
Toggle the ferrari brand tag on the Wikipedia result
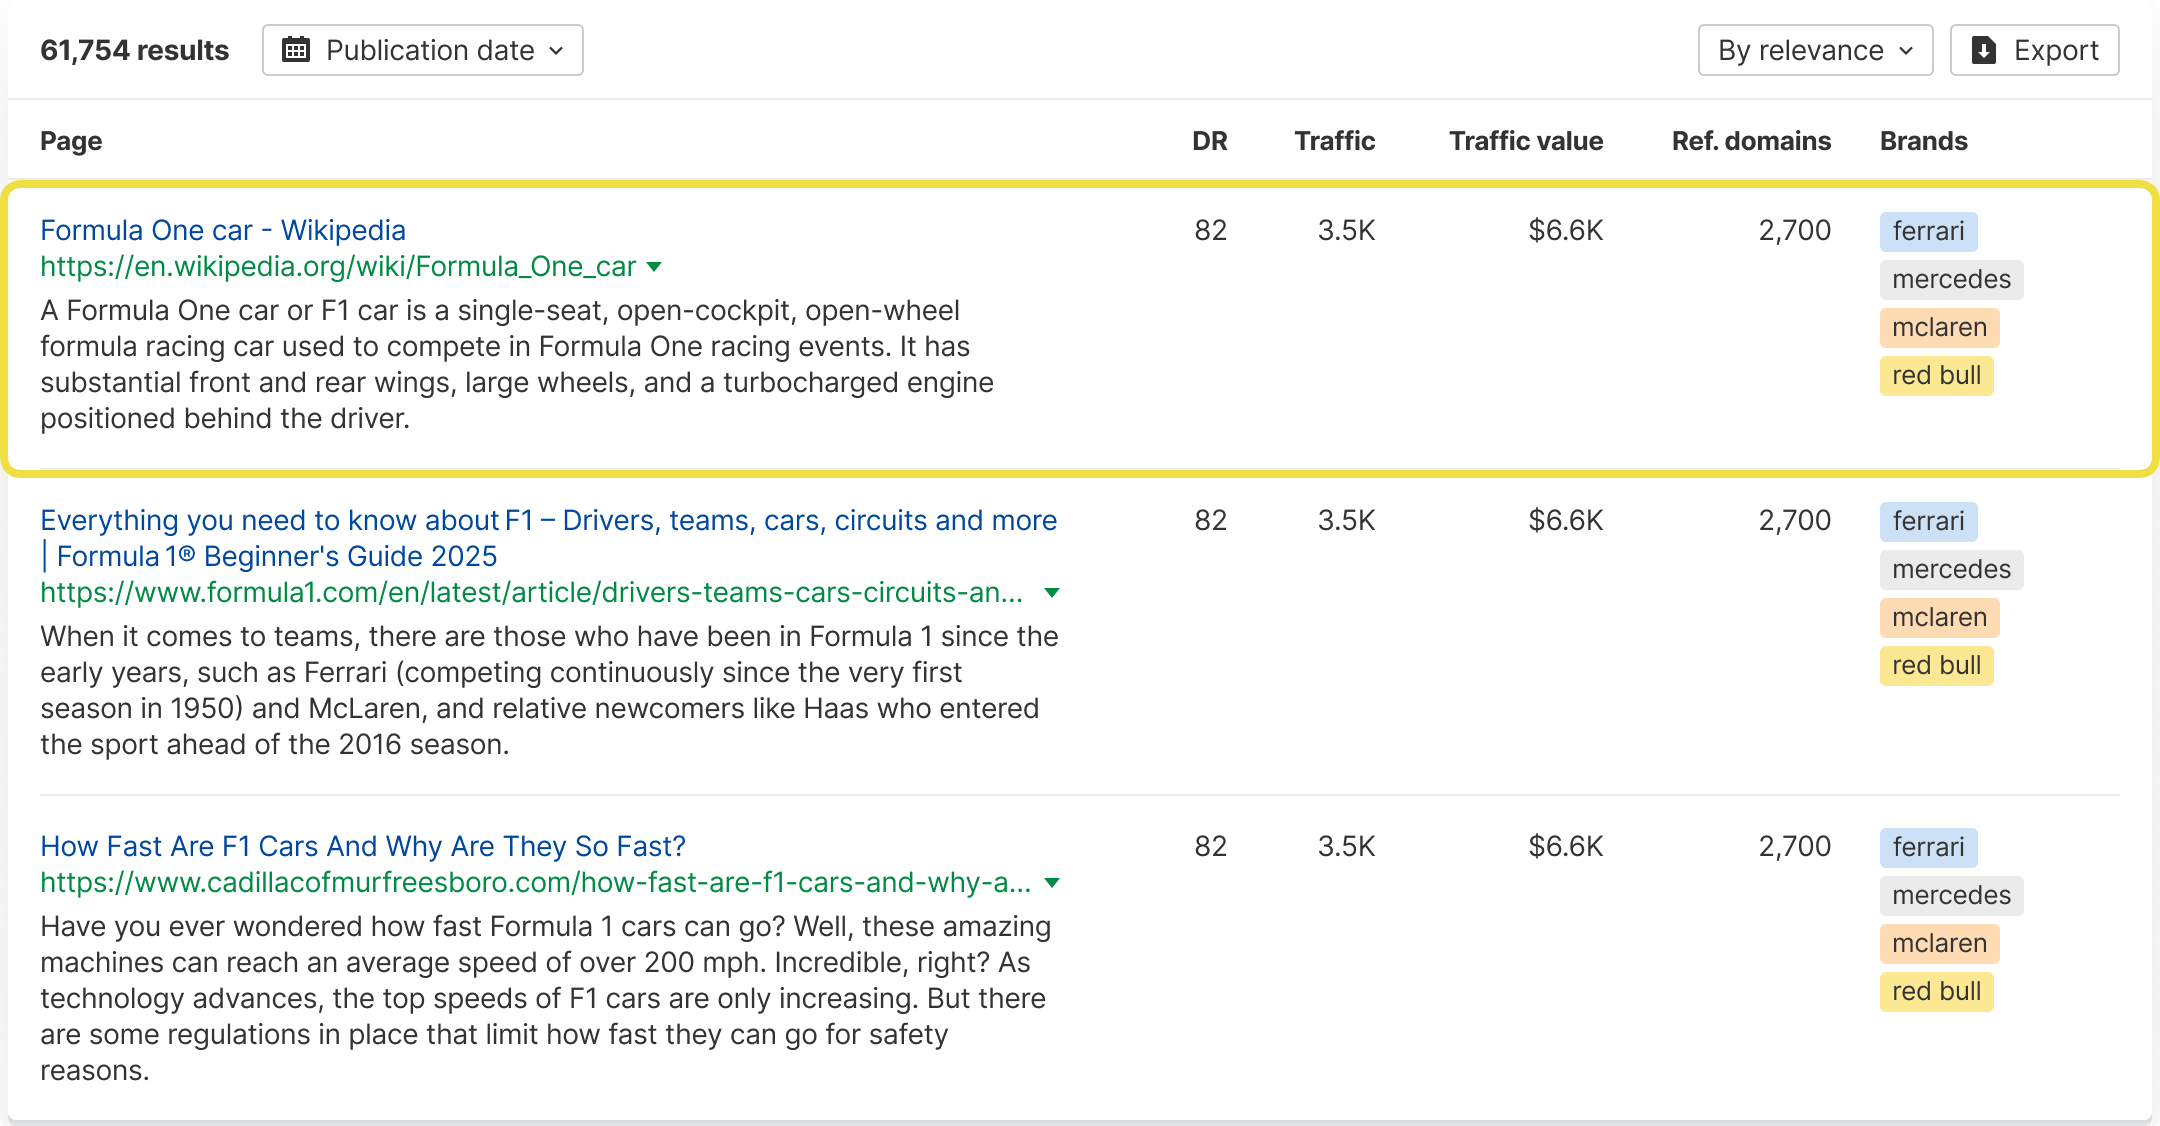coord(1928,231)
